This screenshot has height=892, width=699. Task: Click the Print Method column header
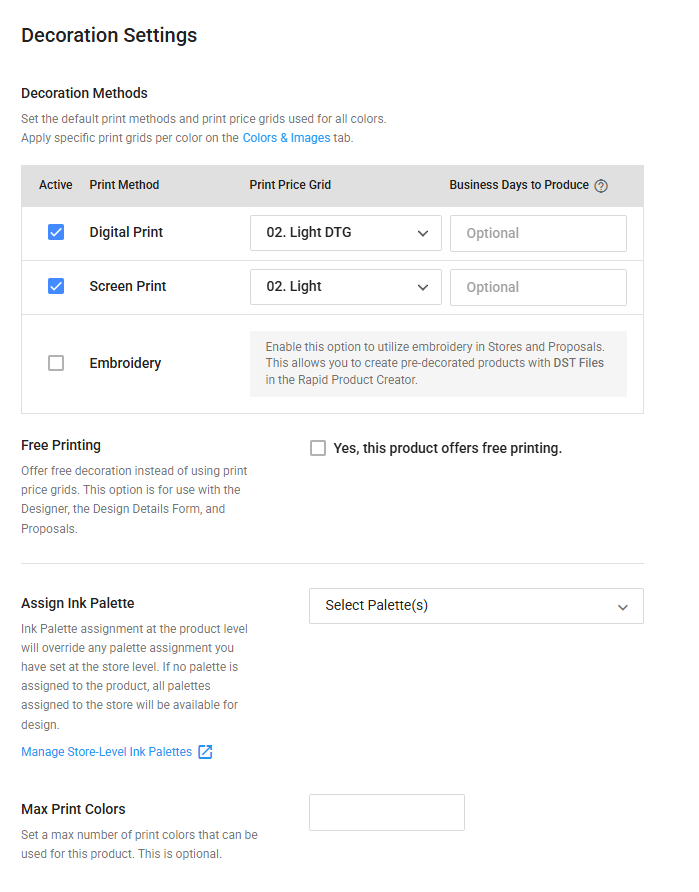pos(124,185)
